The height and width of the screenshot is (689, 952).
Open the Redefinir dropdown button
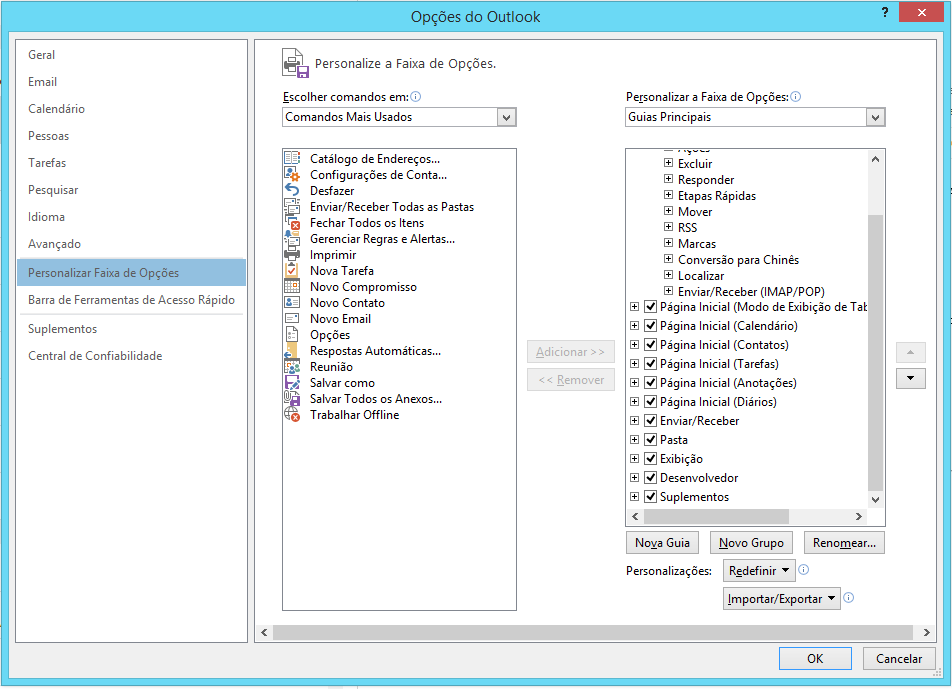pos(759,571)
